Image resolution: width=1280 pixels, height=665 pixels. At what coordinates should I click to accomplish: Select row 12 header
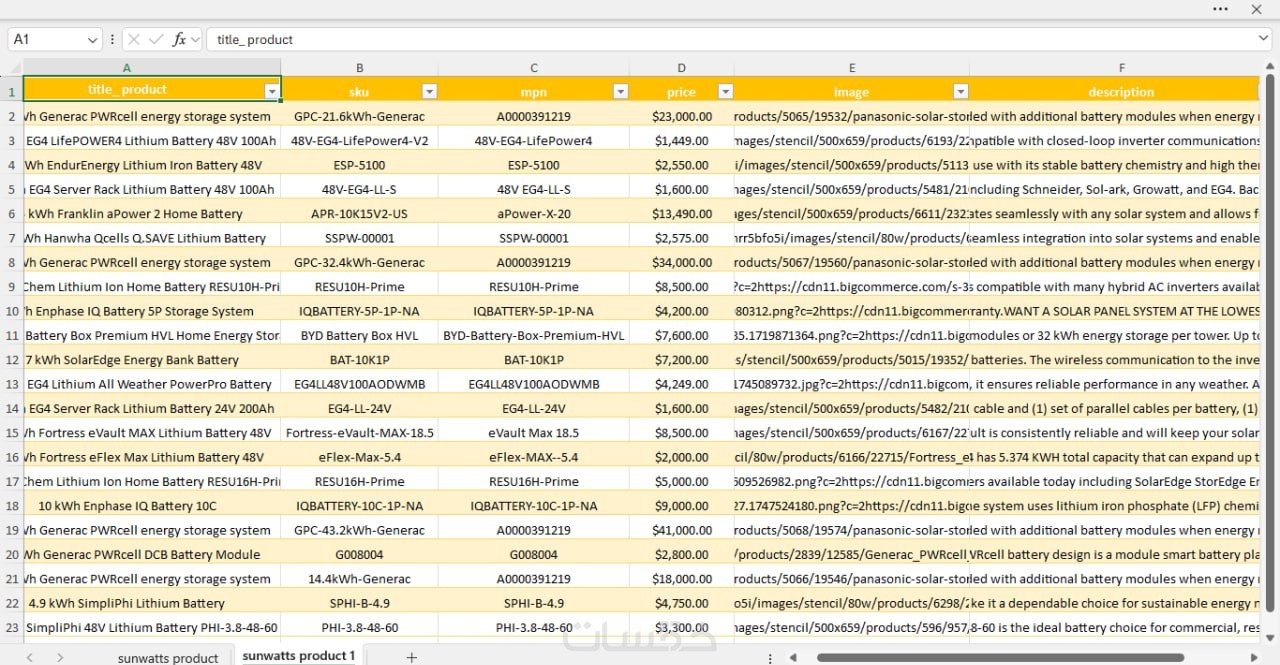coord(11,359)
